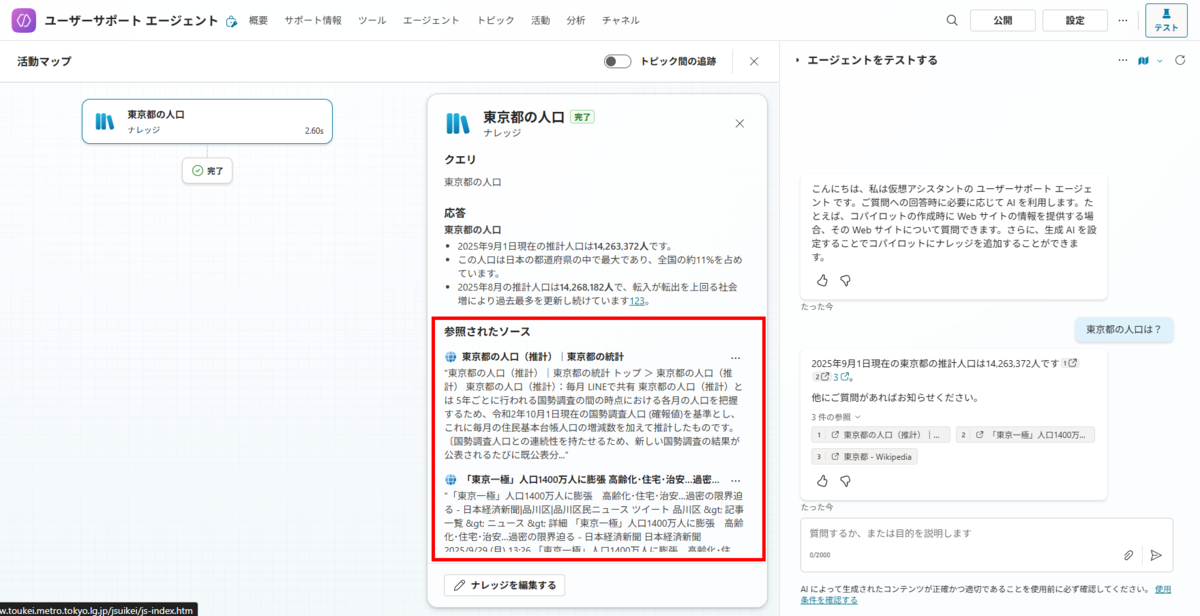
Task: Click the クエリ heading
Action: coord(460,160)
